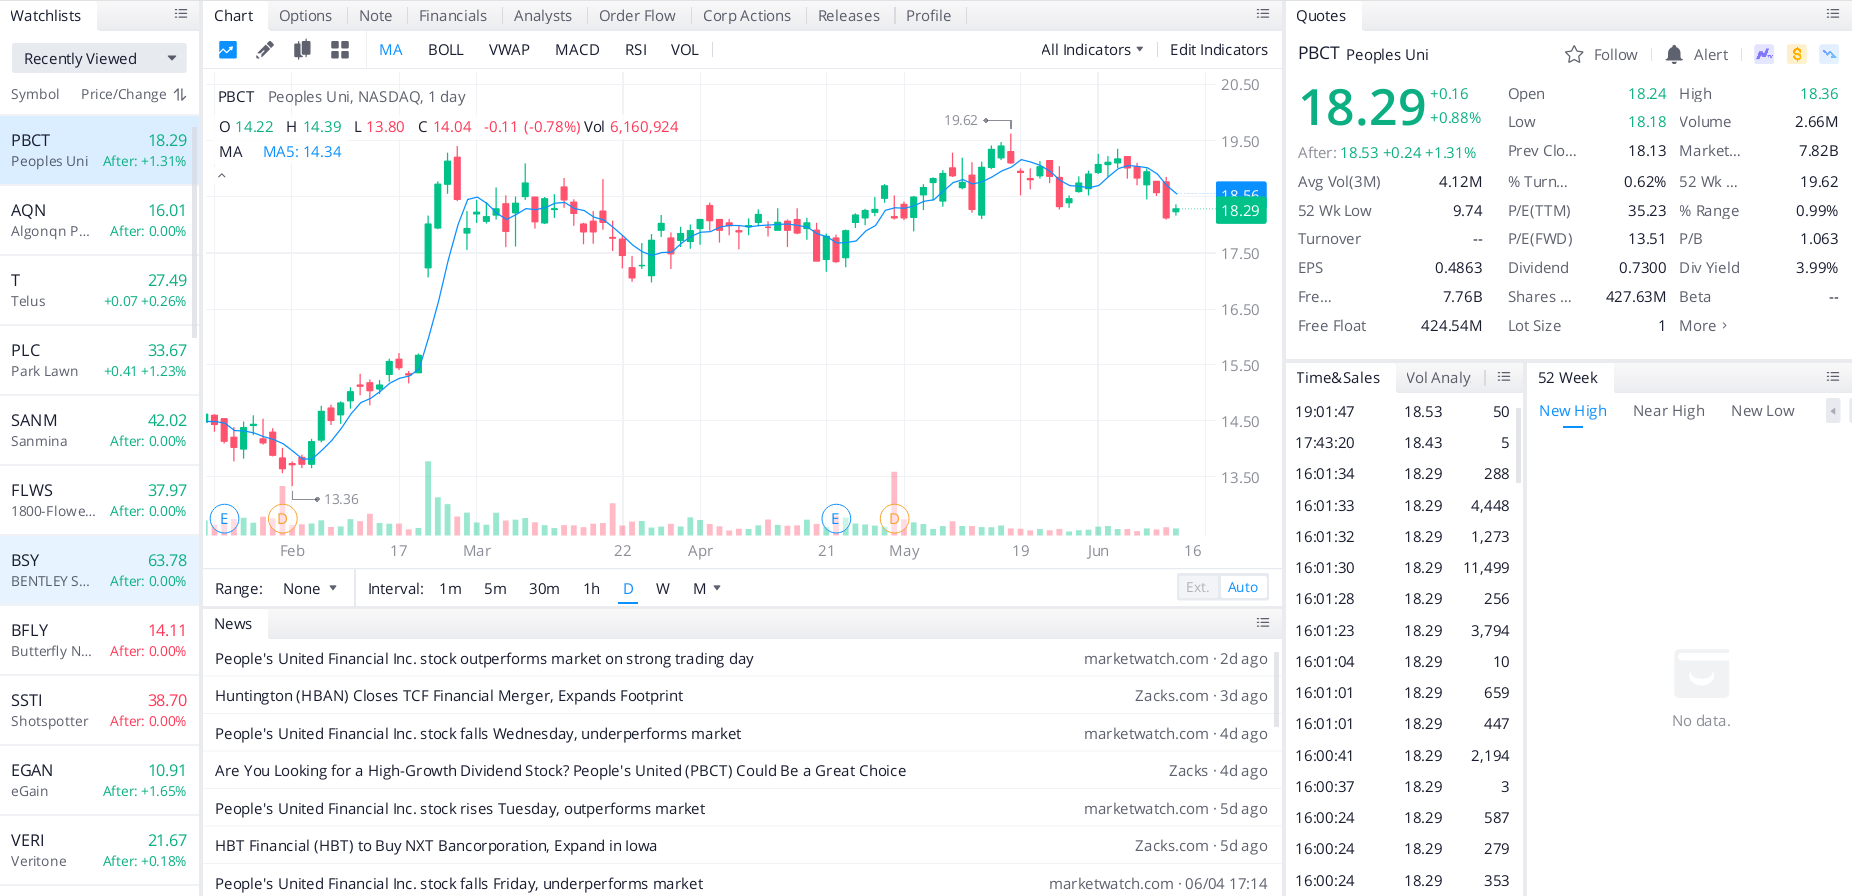Select the pencil drawing tool
Screen dimensions: 1852x896
pyautogui.click(x=265, y=49)
